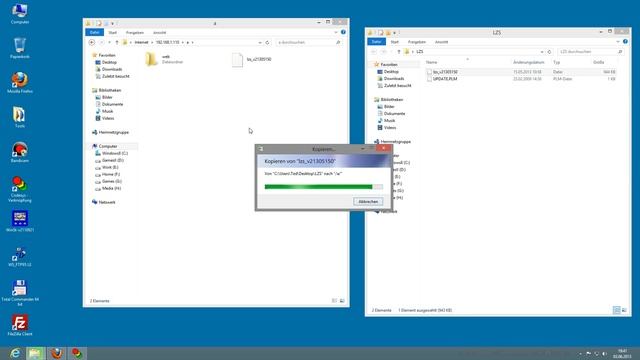The height and width of the screenshot is (360, 640).
Task: Open the Ansicht tab in the LZS window
Action: (x=442, y=42)
